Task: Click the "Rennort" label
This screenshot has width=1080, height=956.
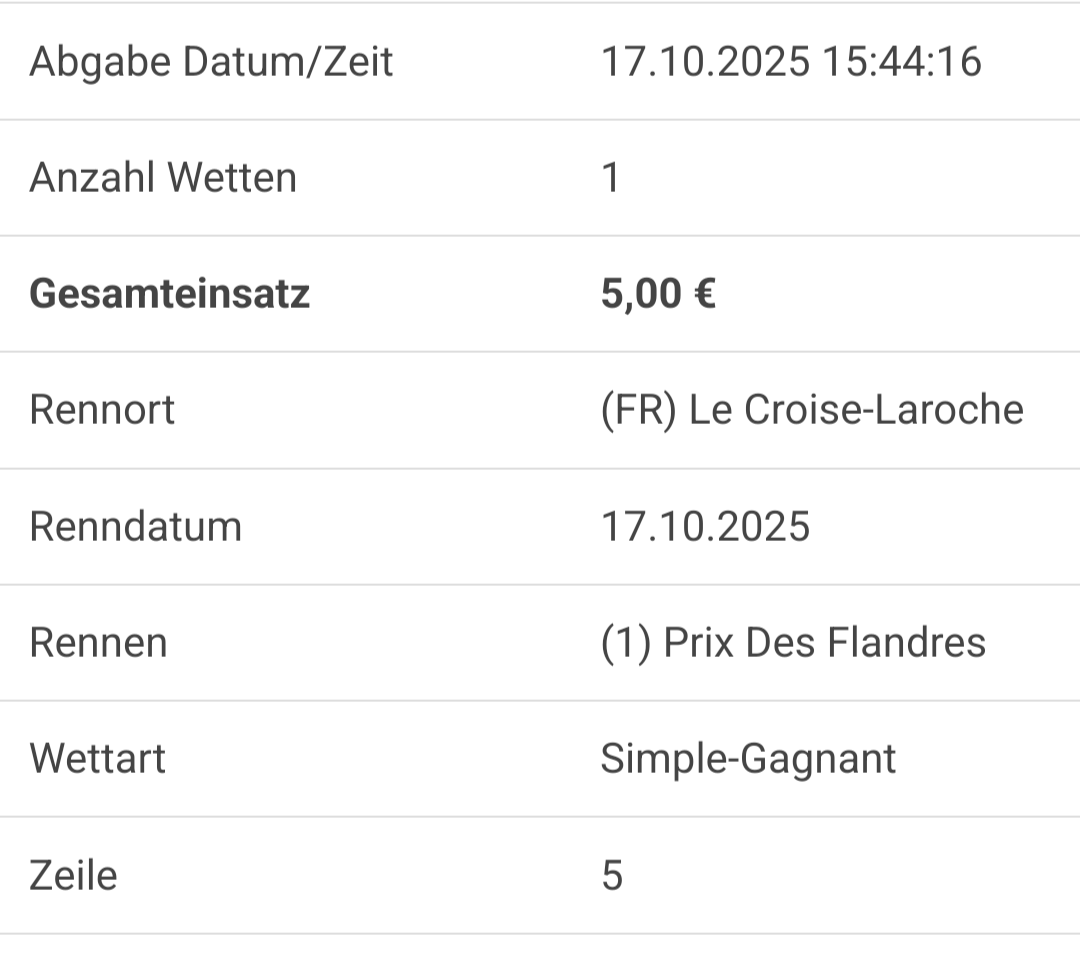Action: pyautogui.click(x=102, y=410)
